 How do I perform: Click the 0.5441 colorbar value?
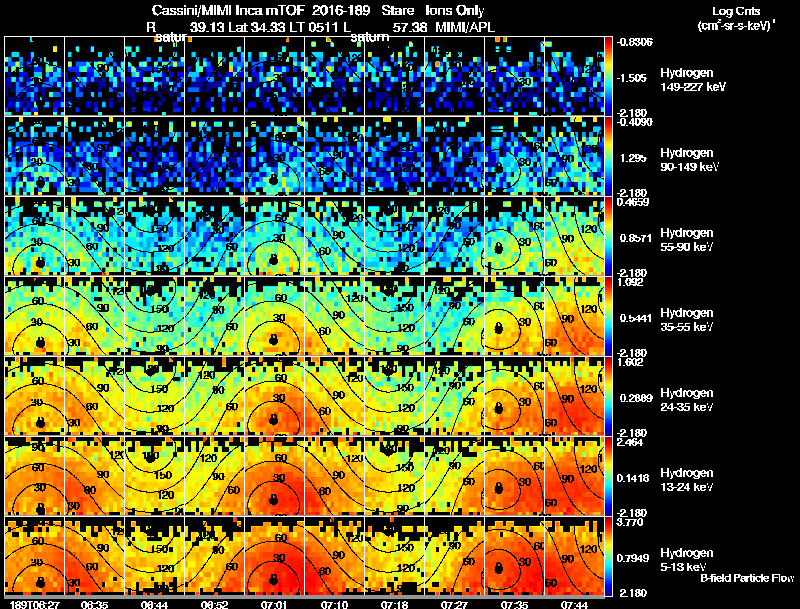[636, 318]
